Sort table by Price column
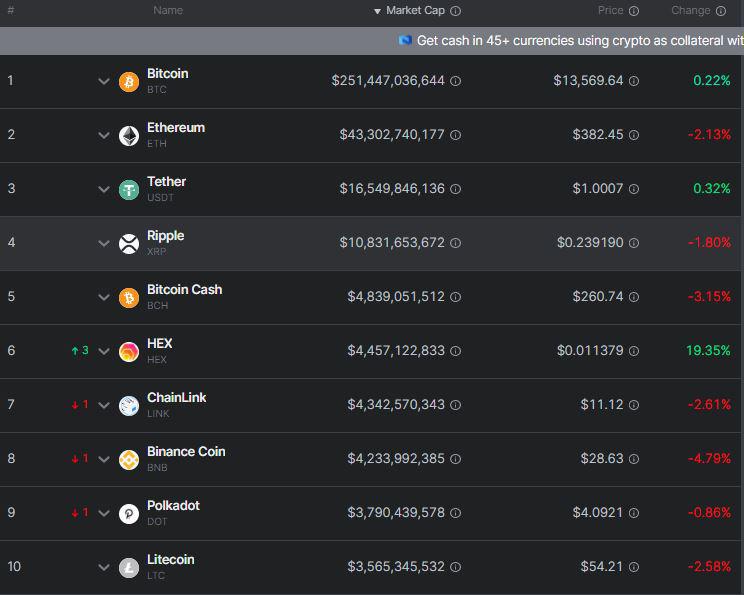The height and width of the screenshot is (595, 744). click(611, 10)
